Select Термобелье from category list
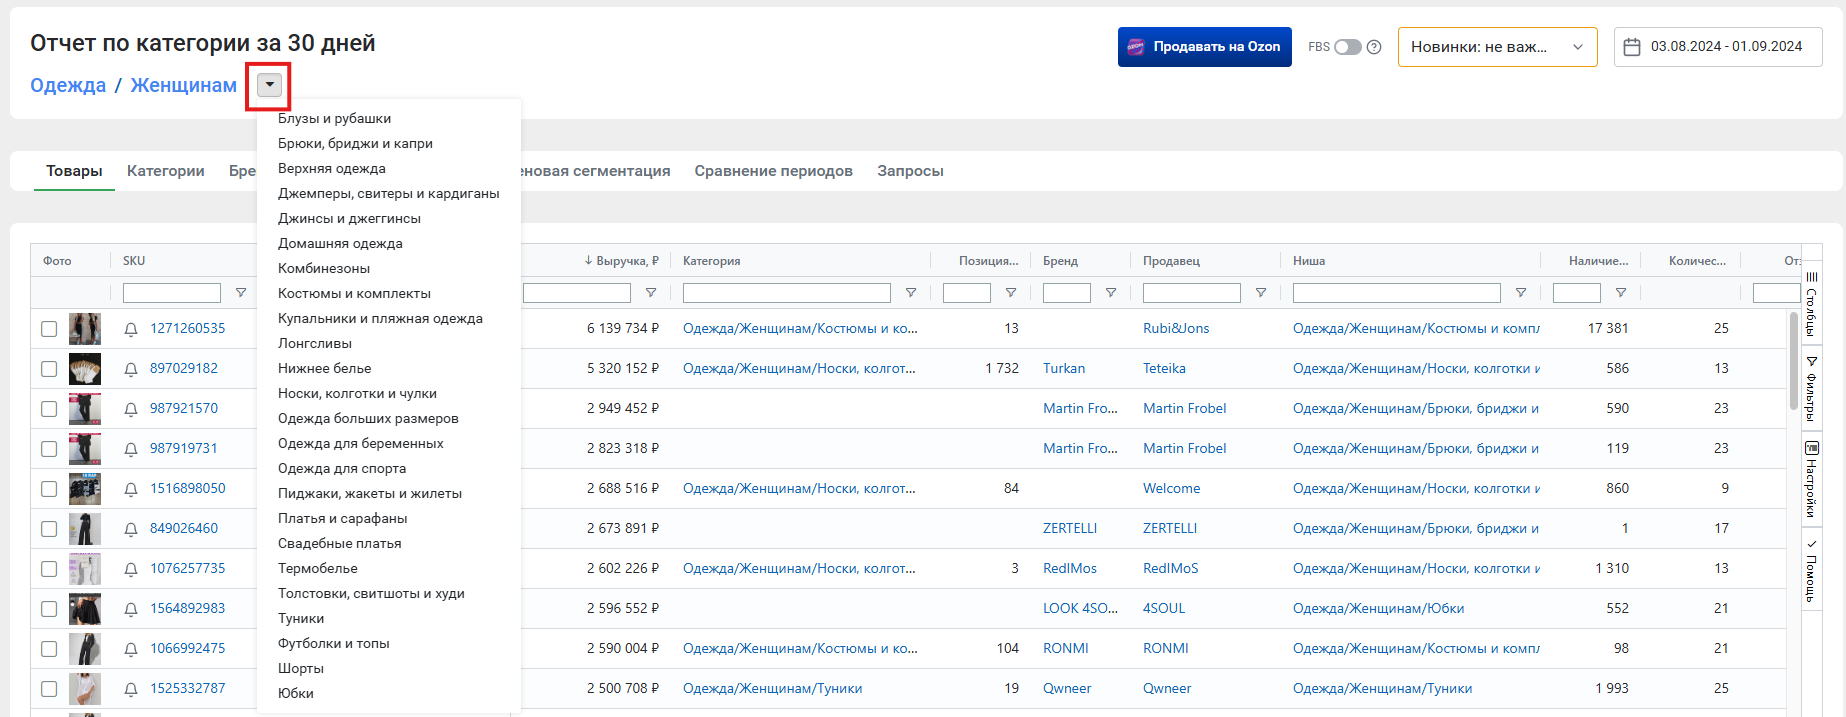 point(318,569)
